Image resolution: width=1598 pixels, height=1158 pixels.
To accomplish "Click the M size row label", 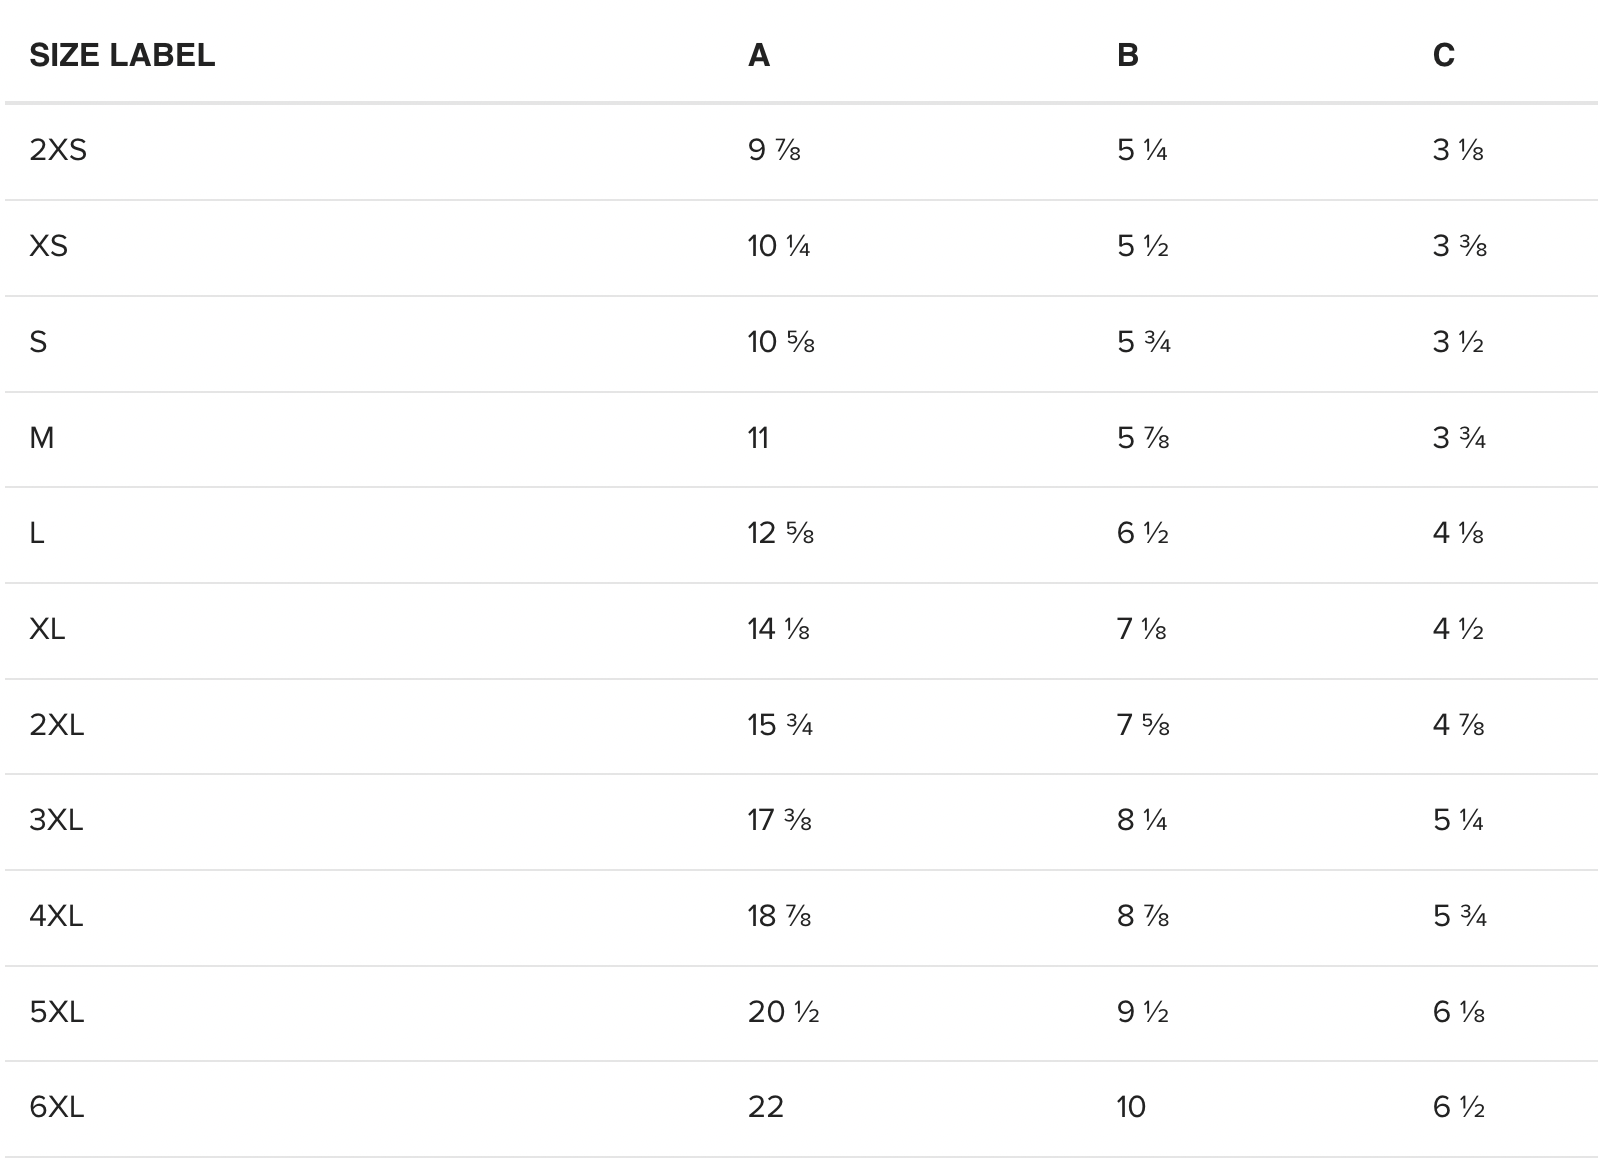I will coord(42,438).
